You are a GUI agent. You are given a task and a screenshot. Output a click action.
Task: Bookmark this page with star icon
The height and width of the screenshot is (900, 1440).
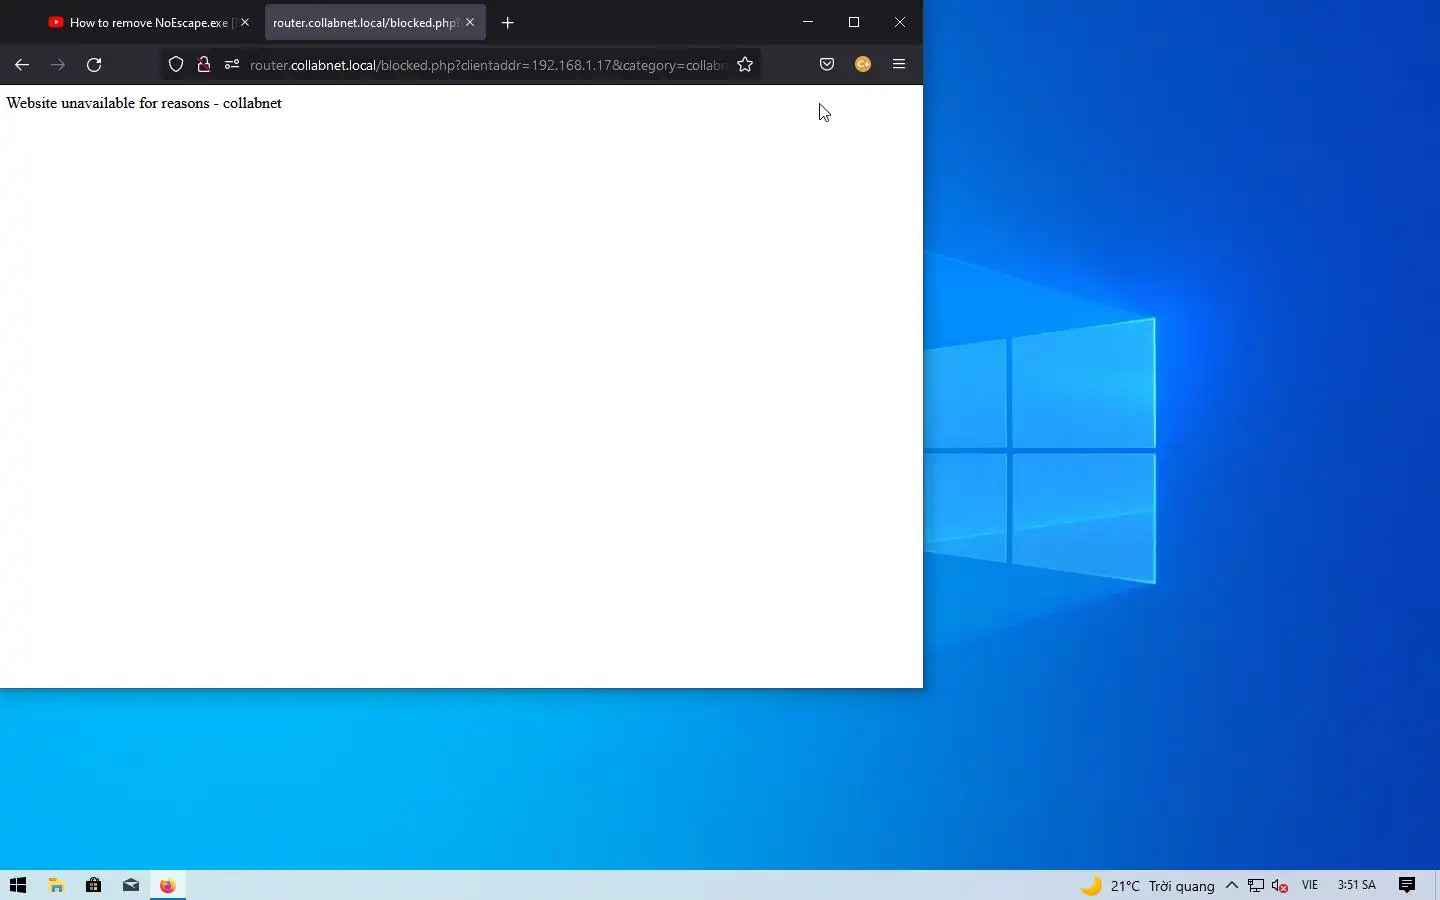click(745, 64)
